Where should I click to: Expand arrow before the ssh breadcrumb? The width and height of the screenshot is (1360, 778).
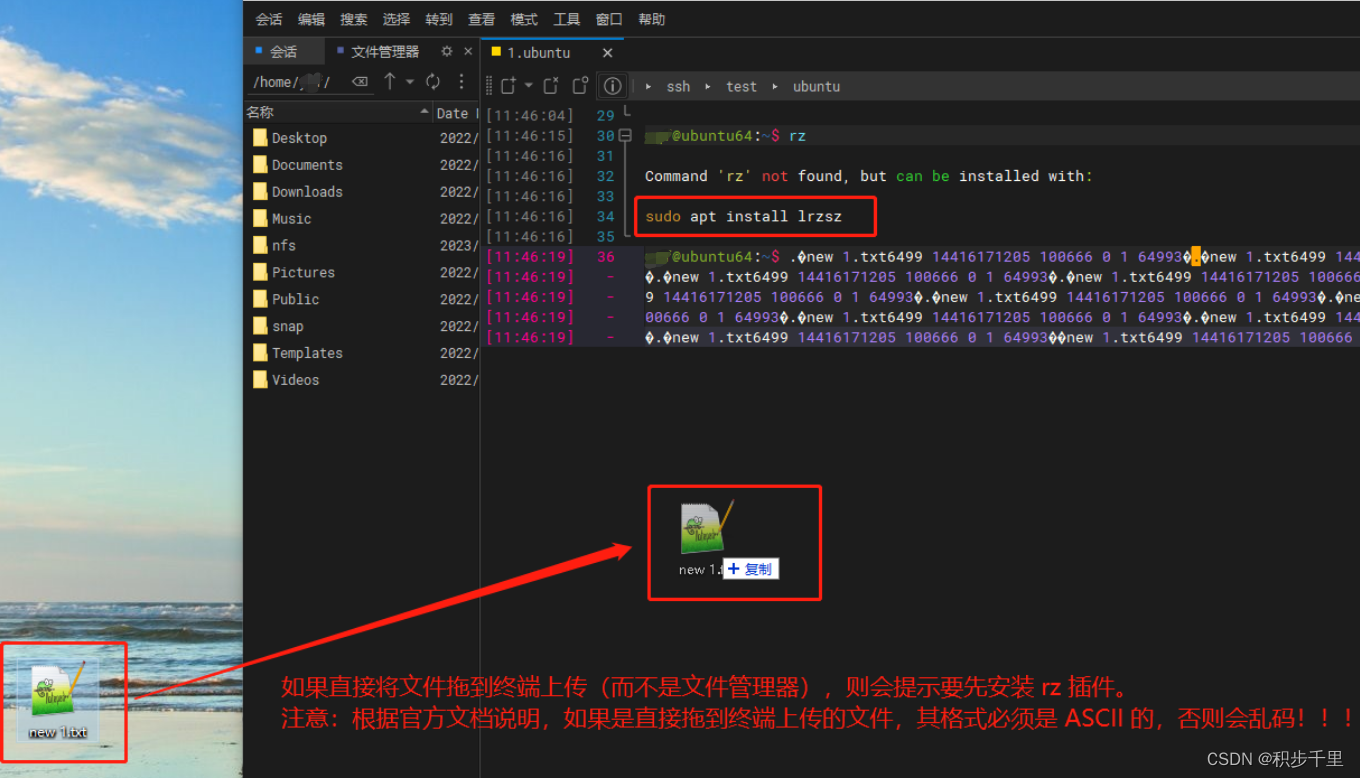tap(649, 87)
